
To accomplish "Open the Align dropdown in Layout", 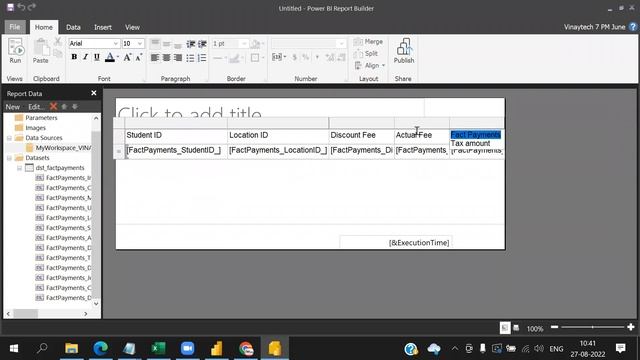I will [370, 65].
